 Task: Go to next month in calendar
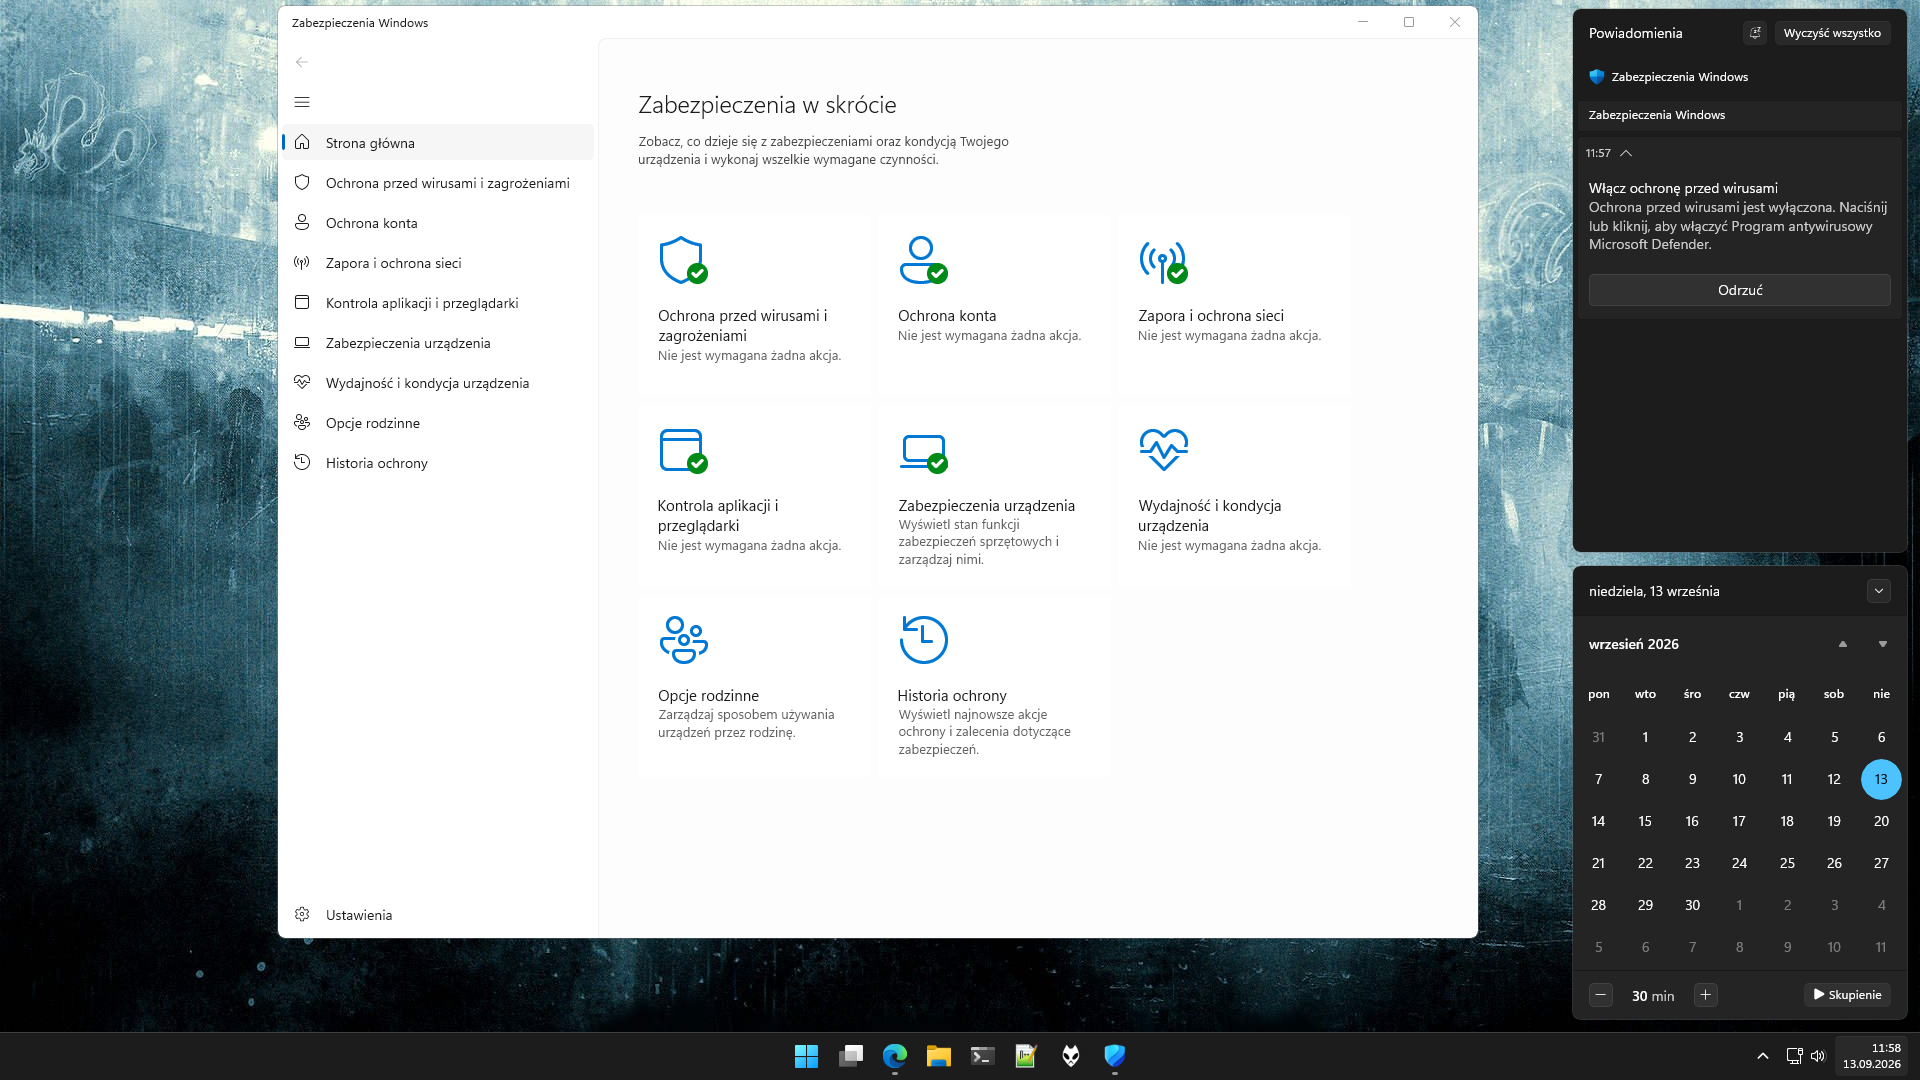(x=1883, y=644)
